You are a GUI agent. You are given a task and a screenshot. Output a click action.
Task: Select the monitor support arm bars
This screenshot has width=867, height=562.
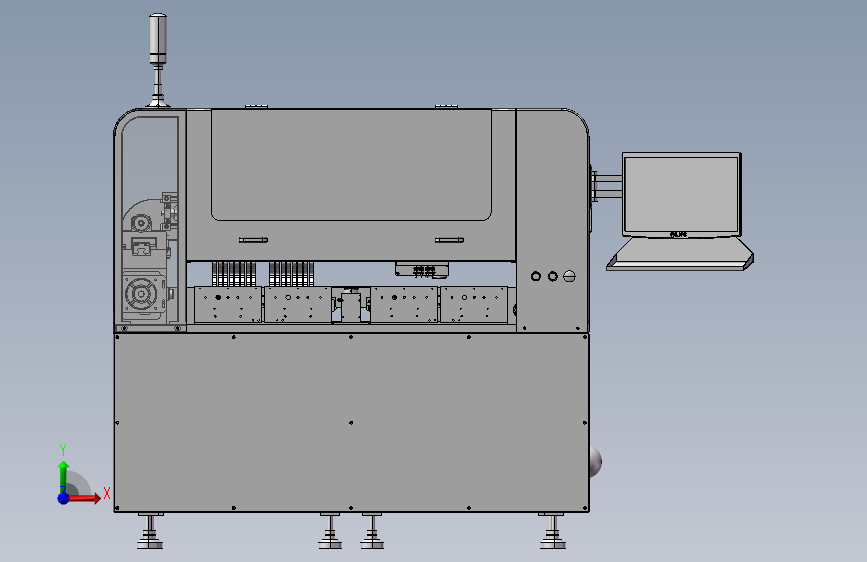tap(607, 184)
